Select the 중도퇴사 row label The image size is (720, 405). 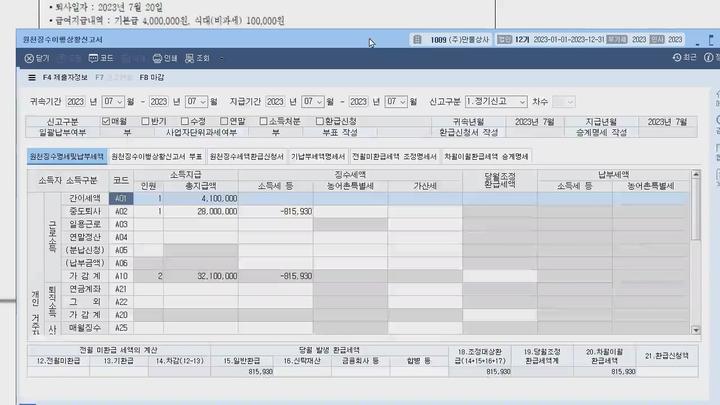pyautogui.click(x=85, y=211)
